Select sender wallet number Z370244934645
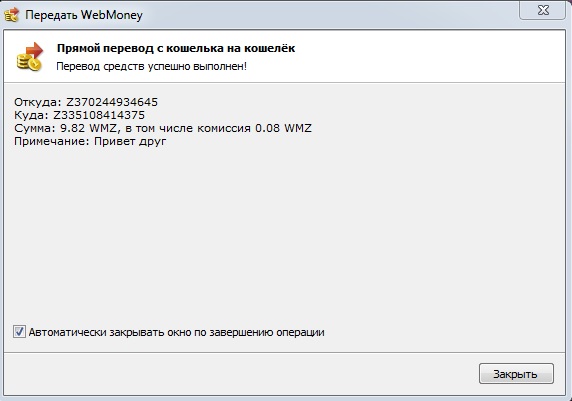The width and height of the screenshot is (572, 401). click(112, 102)
